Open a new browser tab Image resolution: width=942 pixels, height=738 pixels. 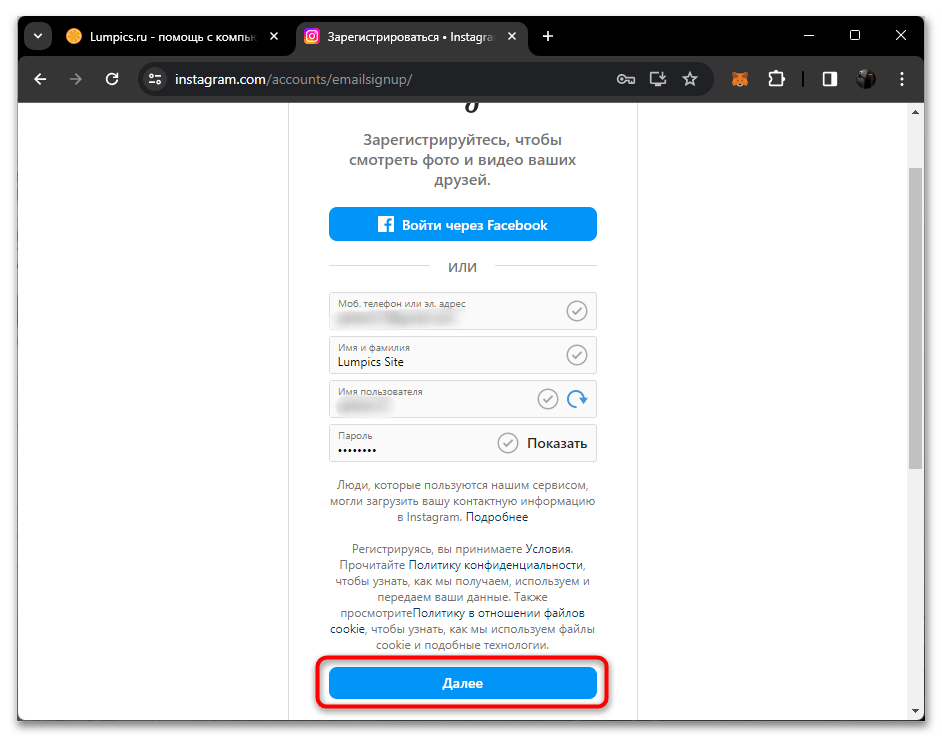pos(547,37)
